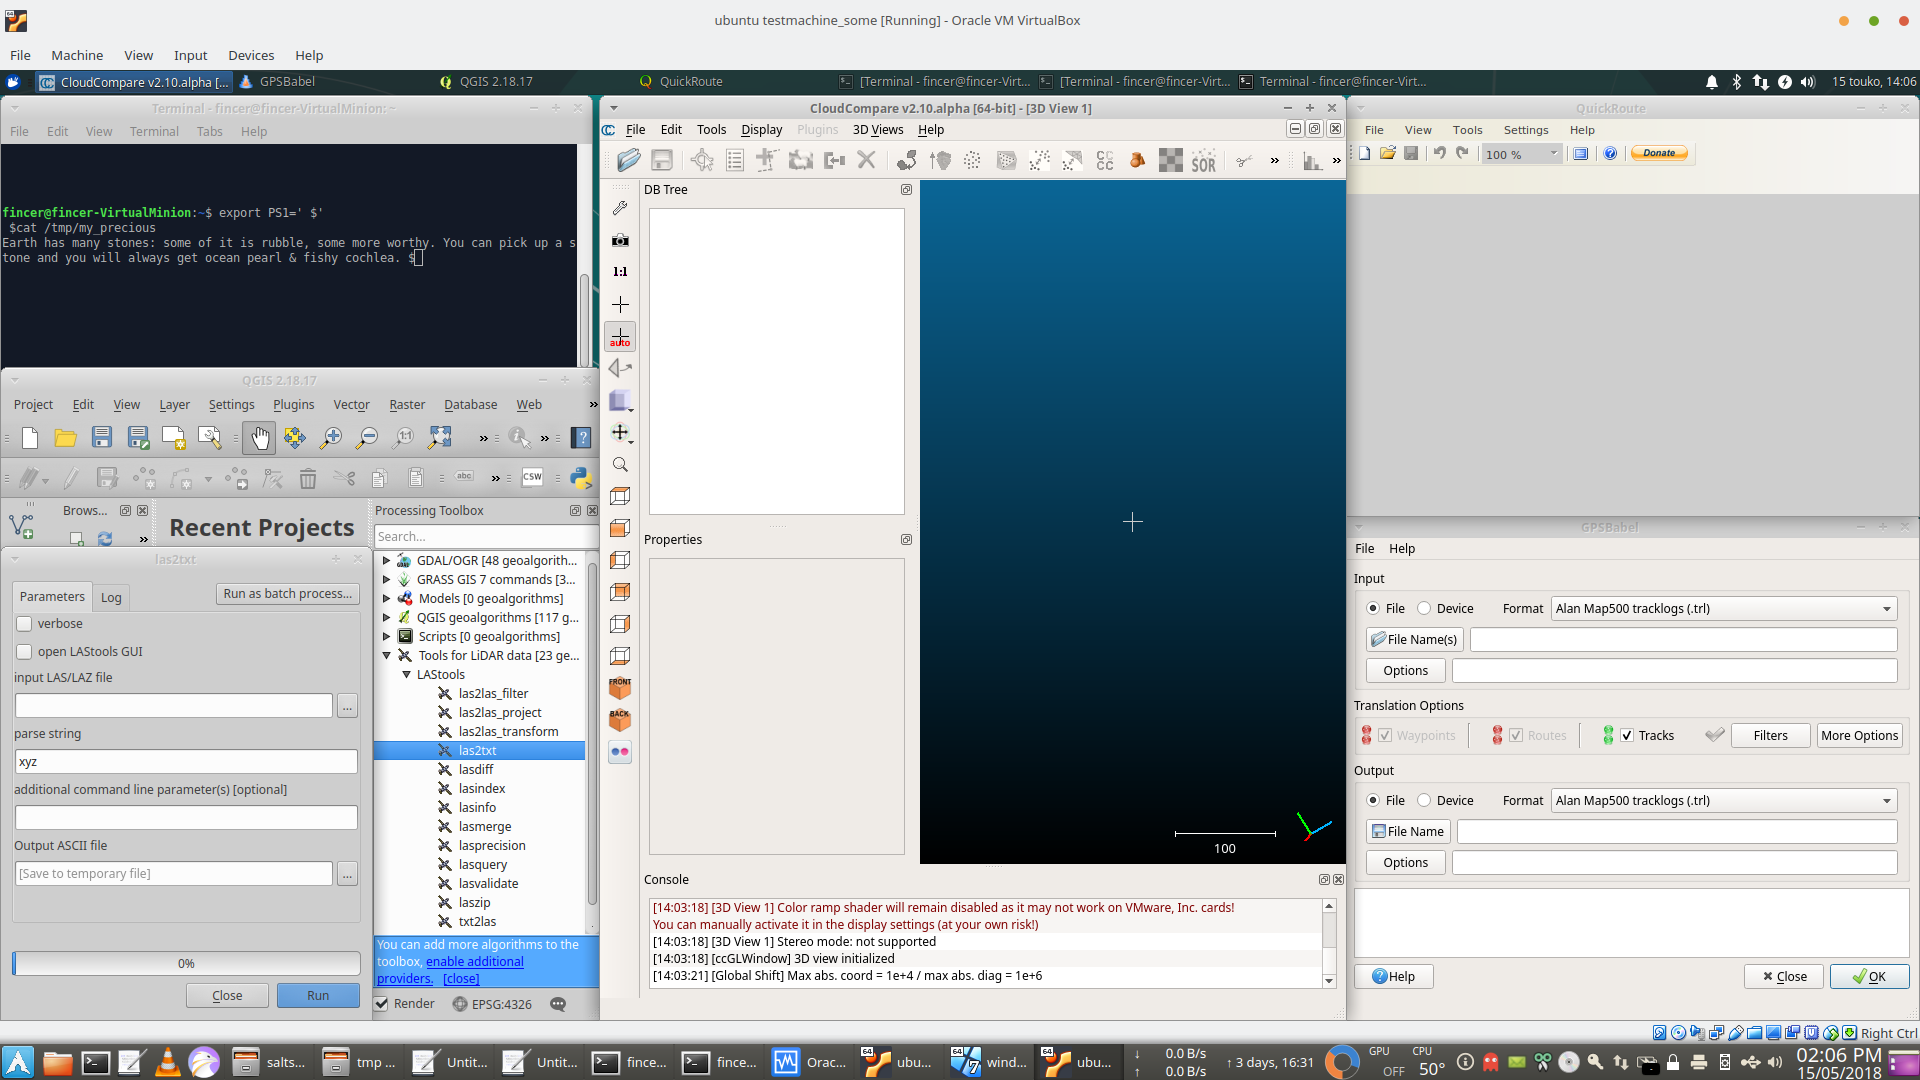Expand GRASS GIS 7 commands group

click(386, 579)
